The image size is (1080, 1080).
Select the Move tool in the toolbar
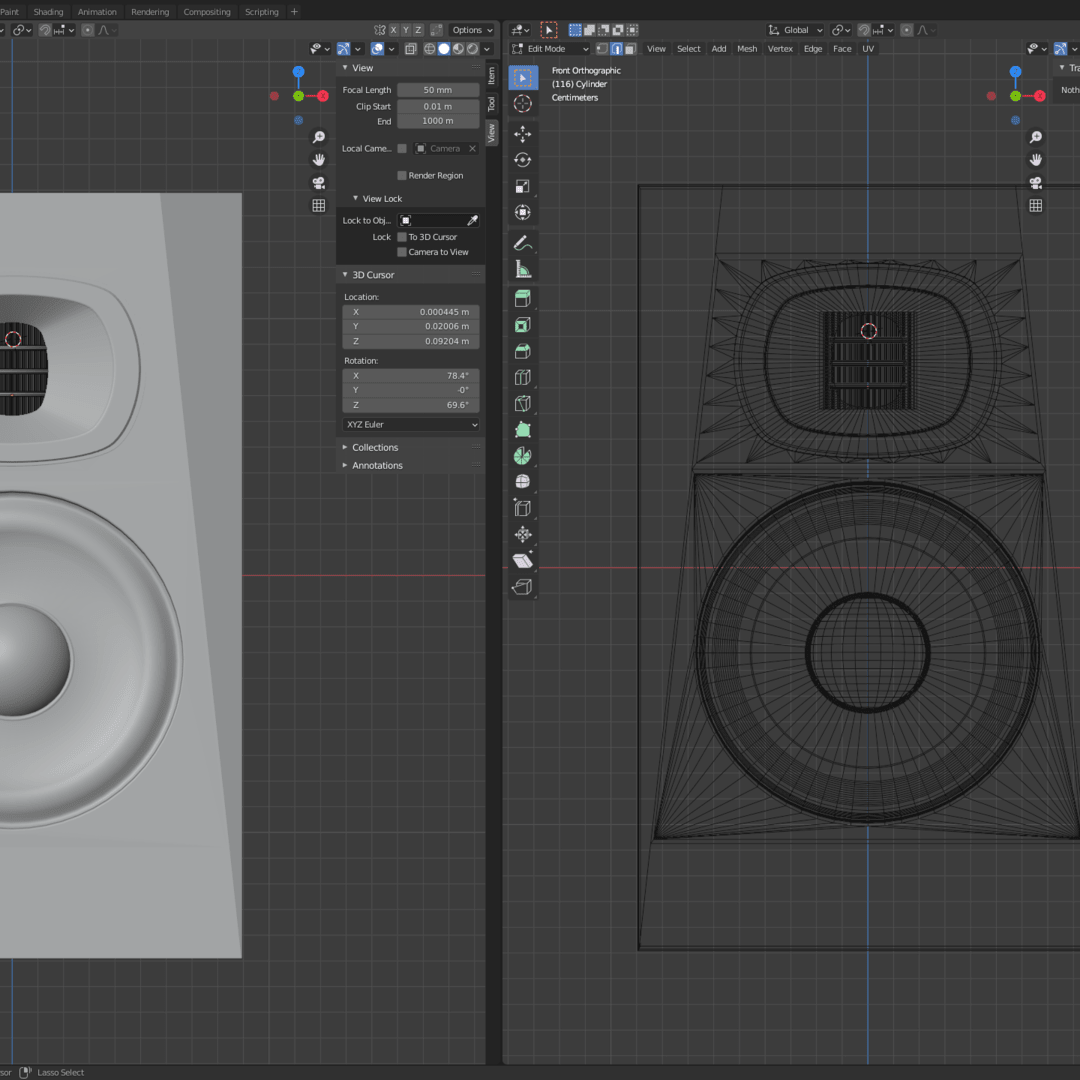pyautogui.click(x=522, y=134)
